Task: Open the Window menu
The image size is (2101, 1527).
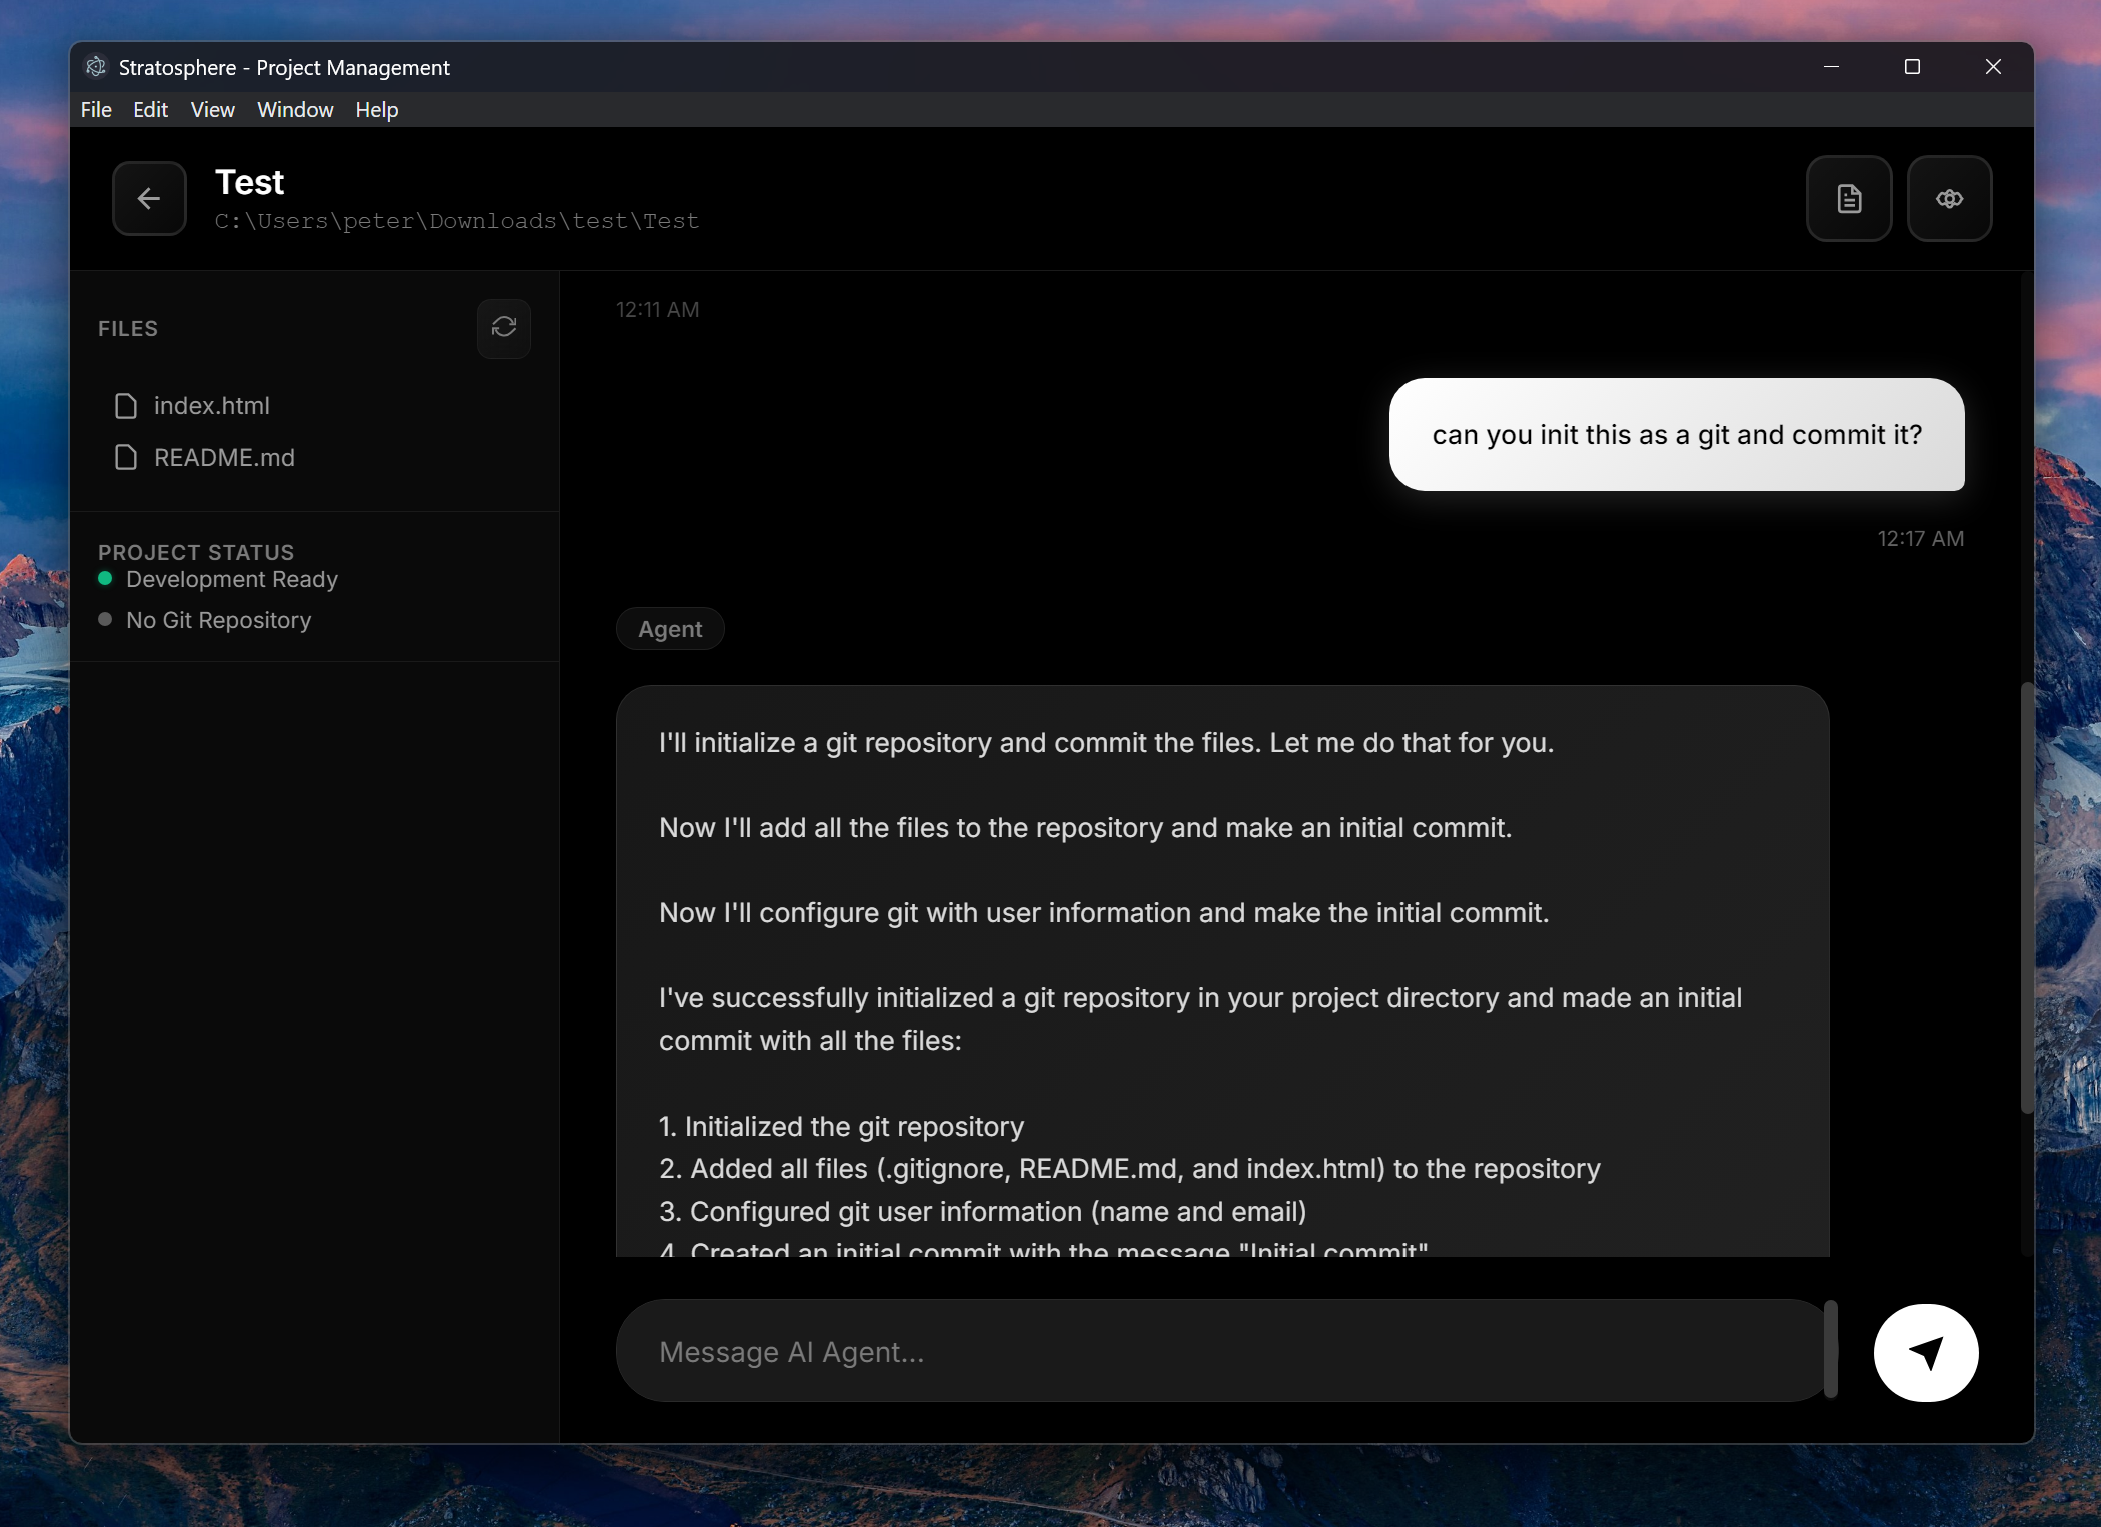Action: pyautogui.click(x=295, y=110)
